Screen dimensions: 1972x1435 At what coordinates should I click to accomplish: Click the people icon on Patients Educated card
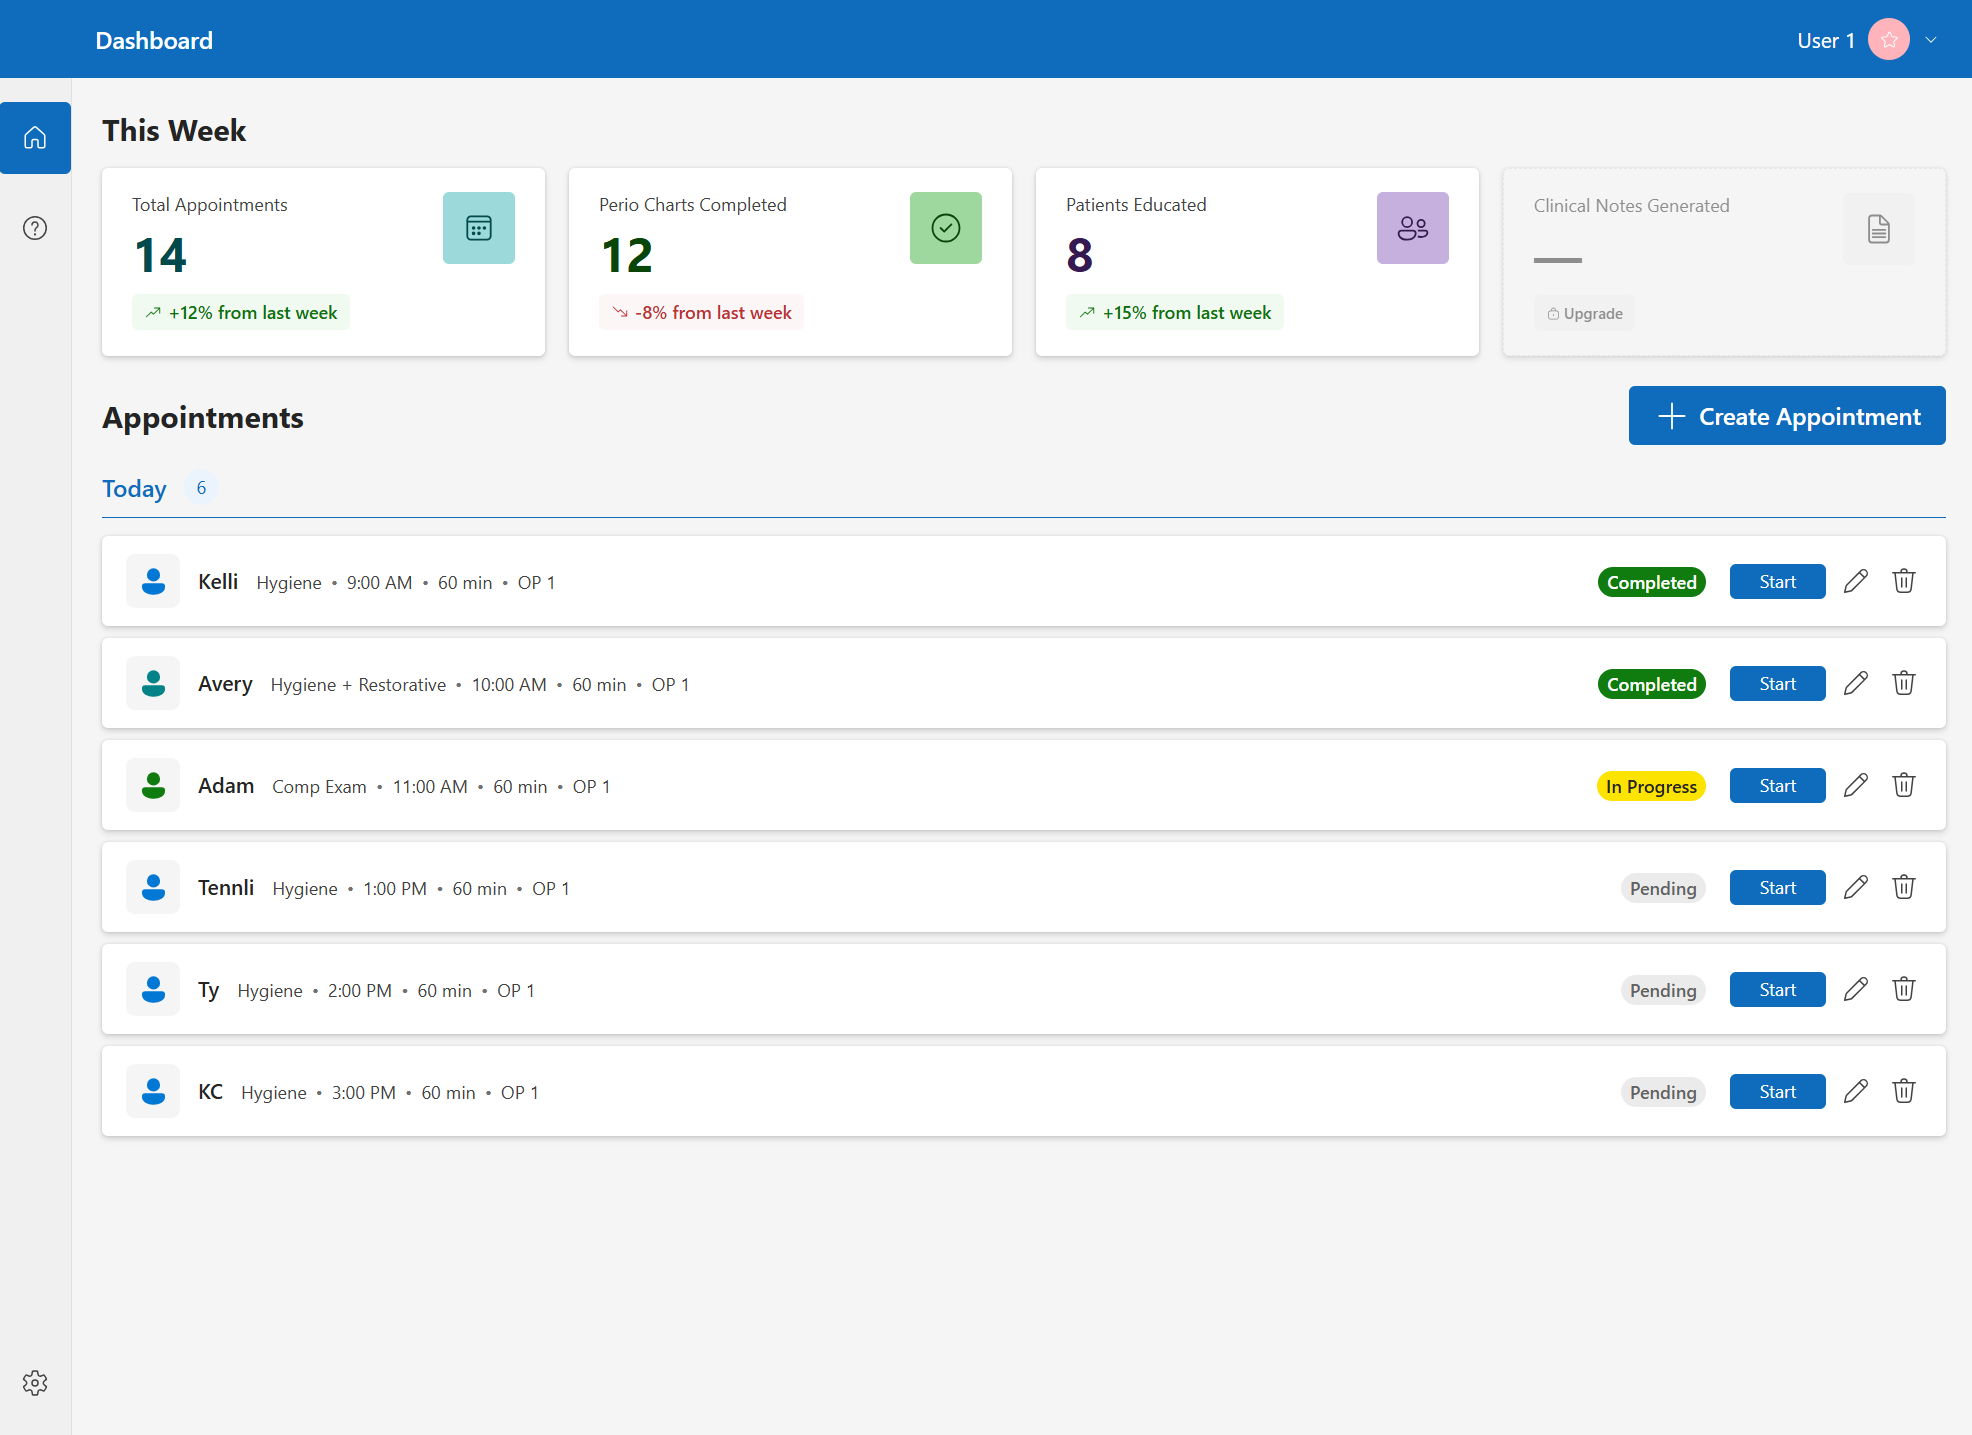(1412, 227)
